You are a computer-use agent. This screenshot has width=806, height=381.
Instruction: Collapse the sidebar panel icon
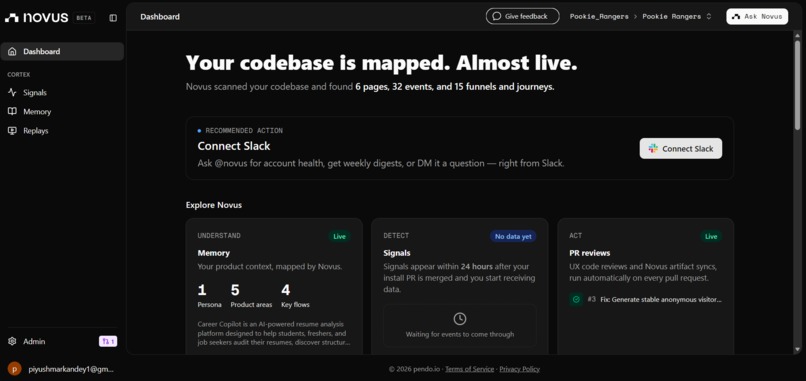[x=113, y=18]
